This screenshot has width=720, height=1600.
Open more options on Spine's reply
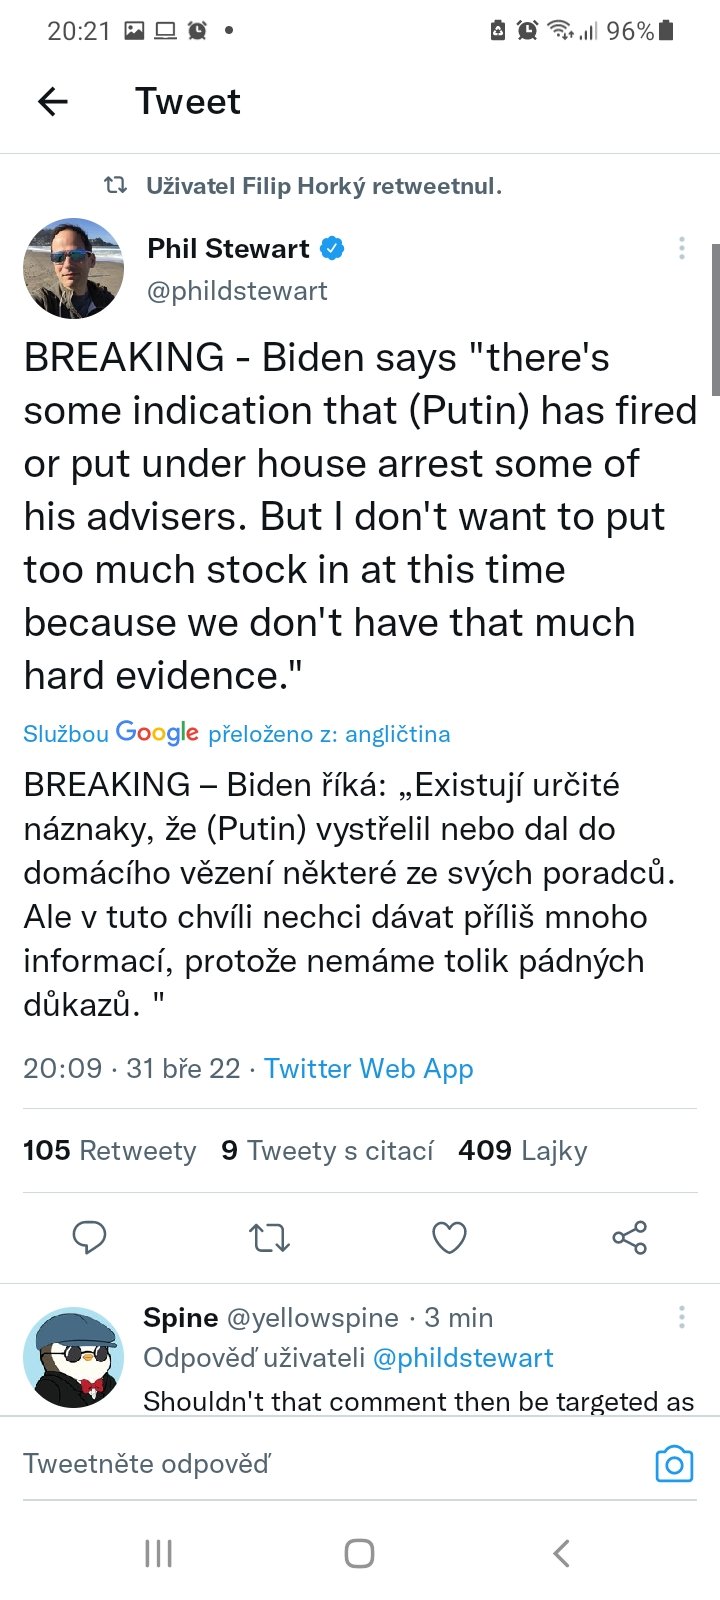click(x=682, y=1317)
